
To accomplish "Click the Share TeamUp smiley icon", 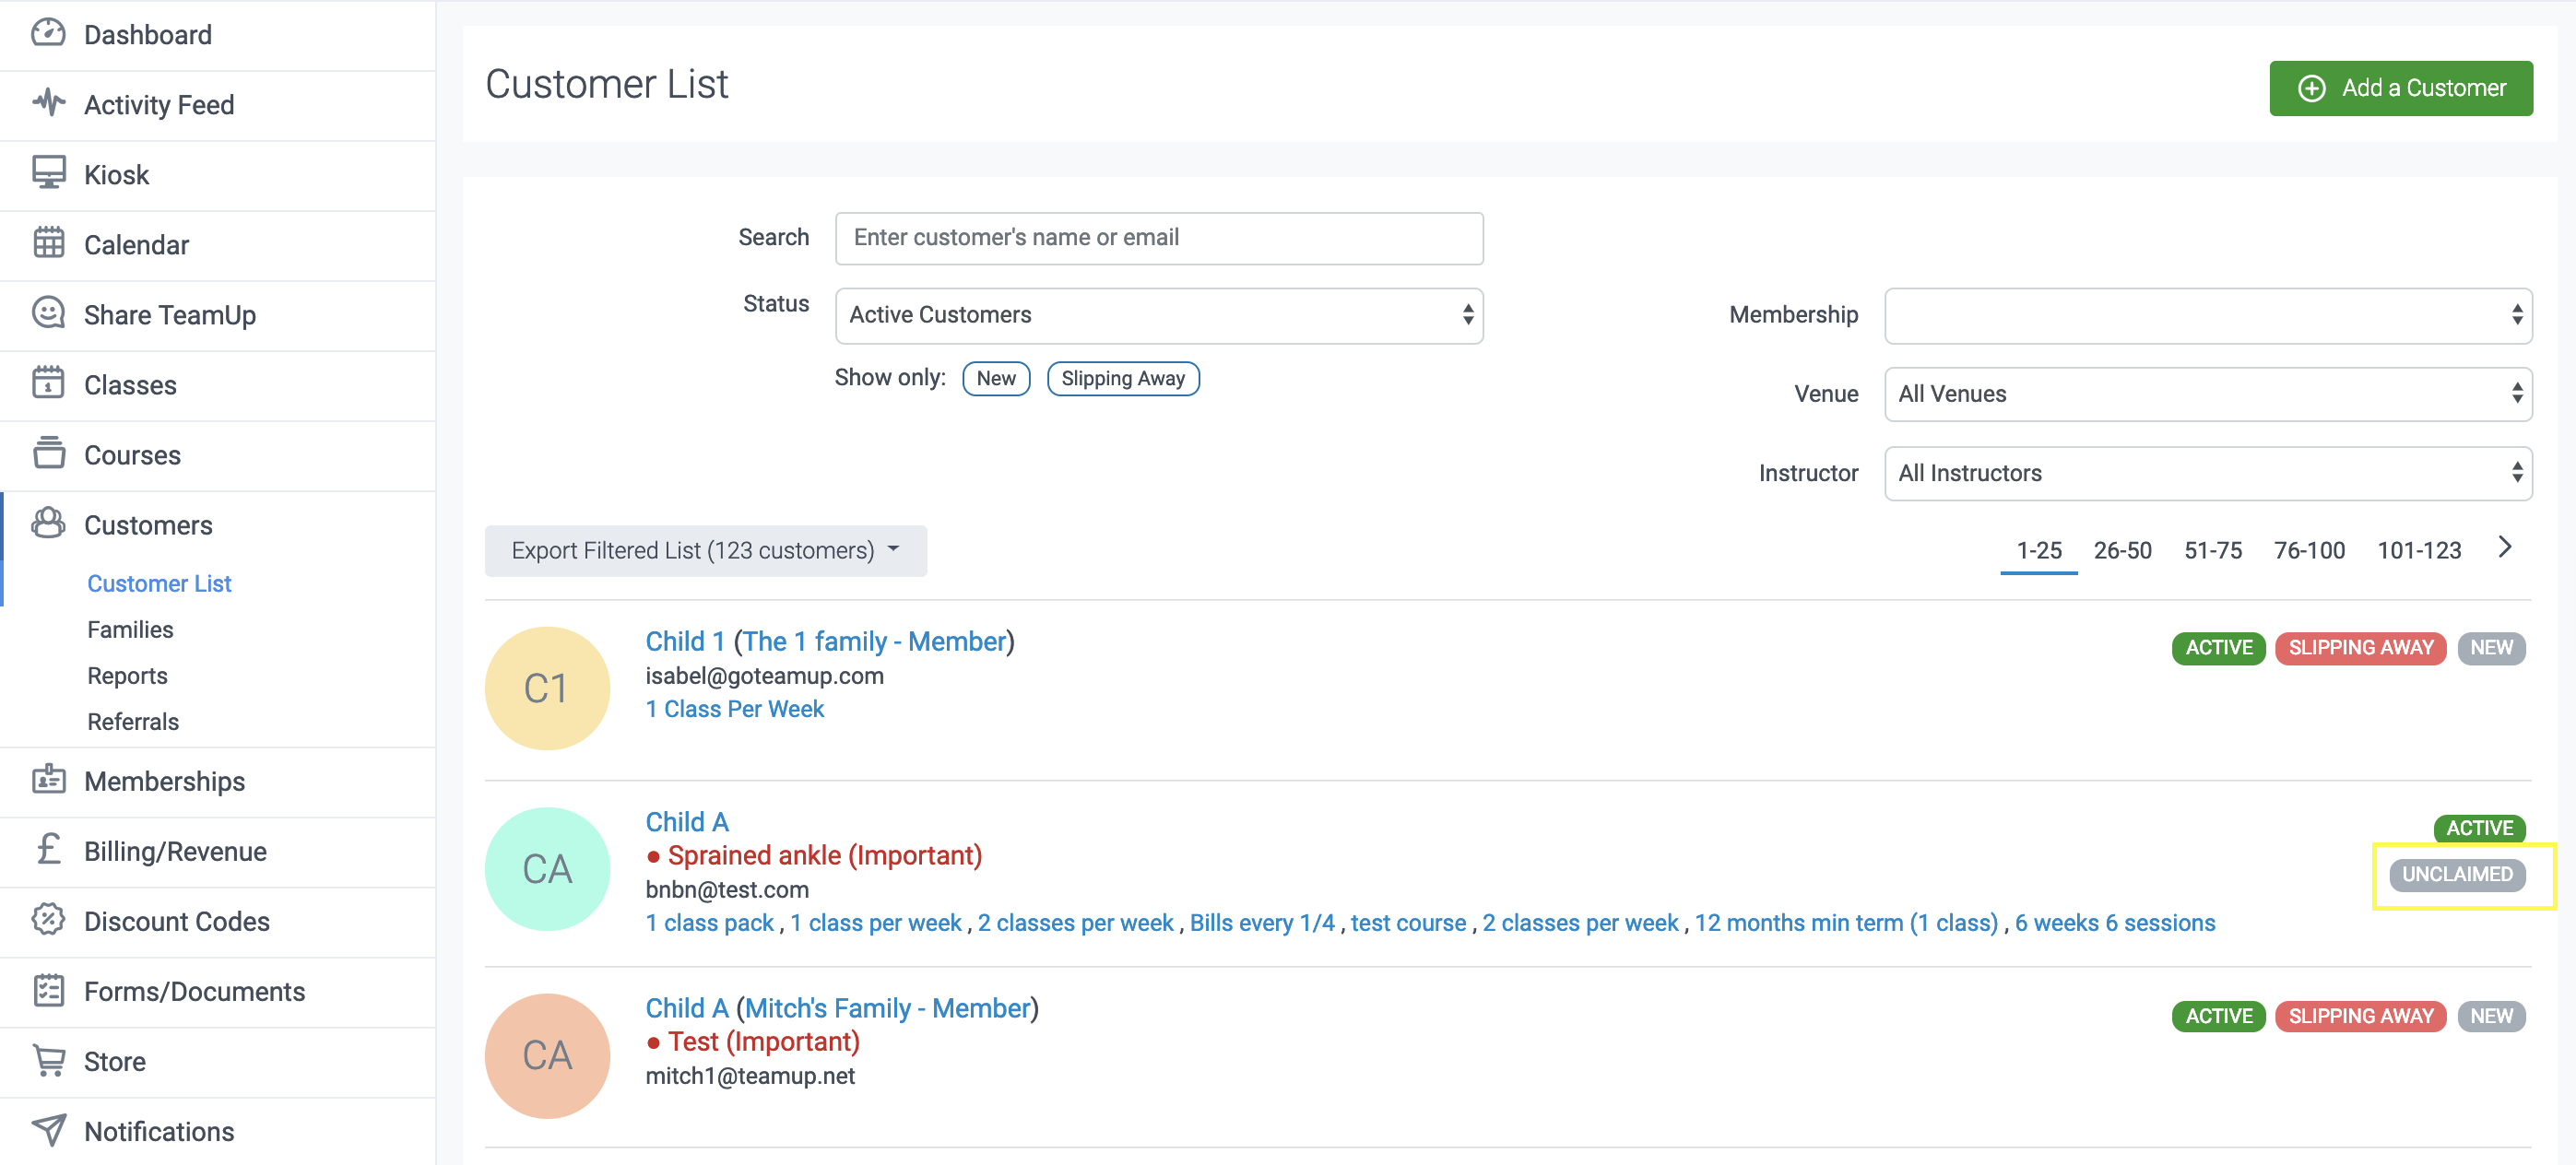I will [x=48, y=313].
